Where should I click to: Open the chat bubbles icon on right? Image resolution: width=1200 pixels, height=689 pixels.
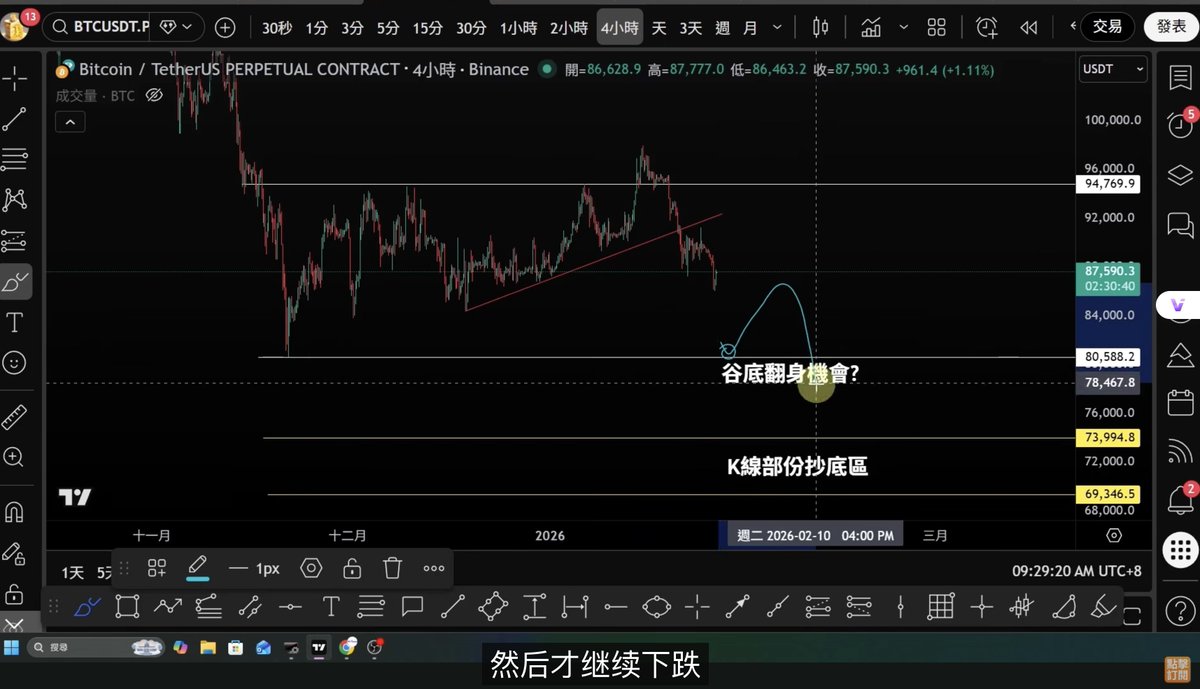point(1180,225)
